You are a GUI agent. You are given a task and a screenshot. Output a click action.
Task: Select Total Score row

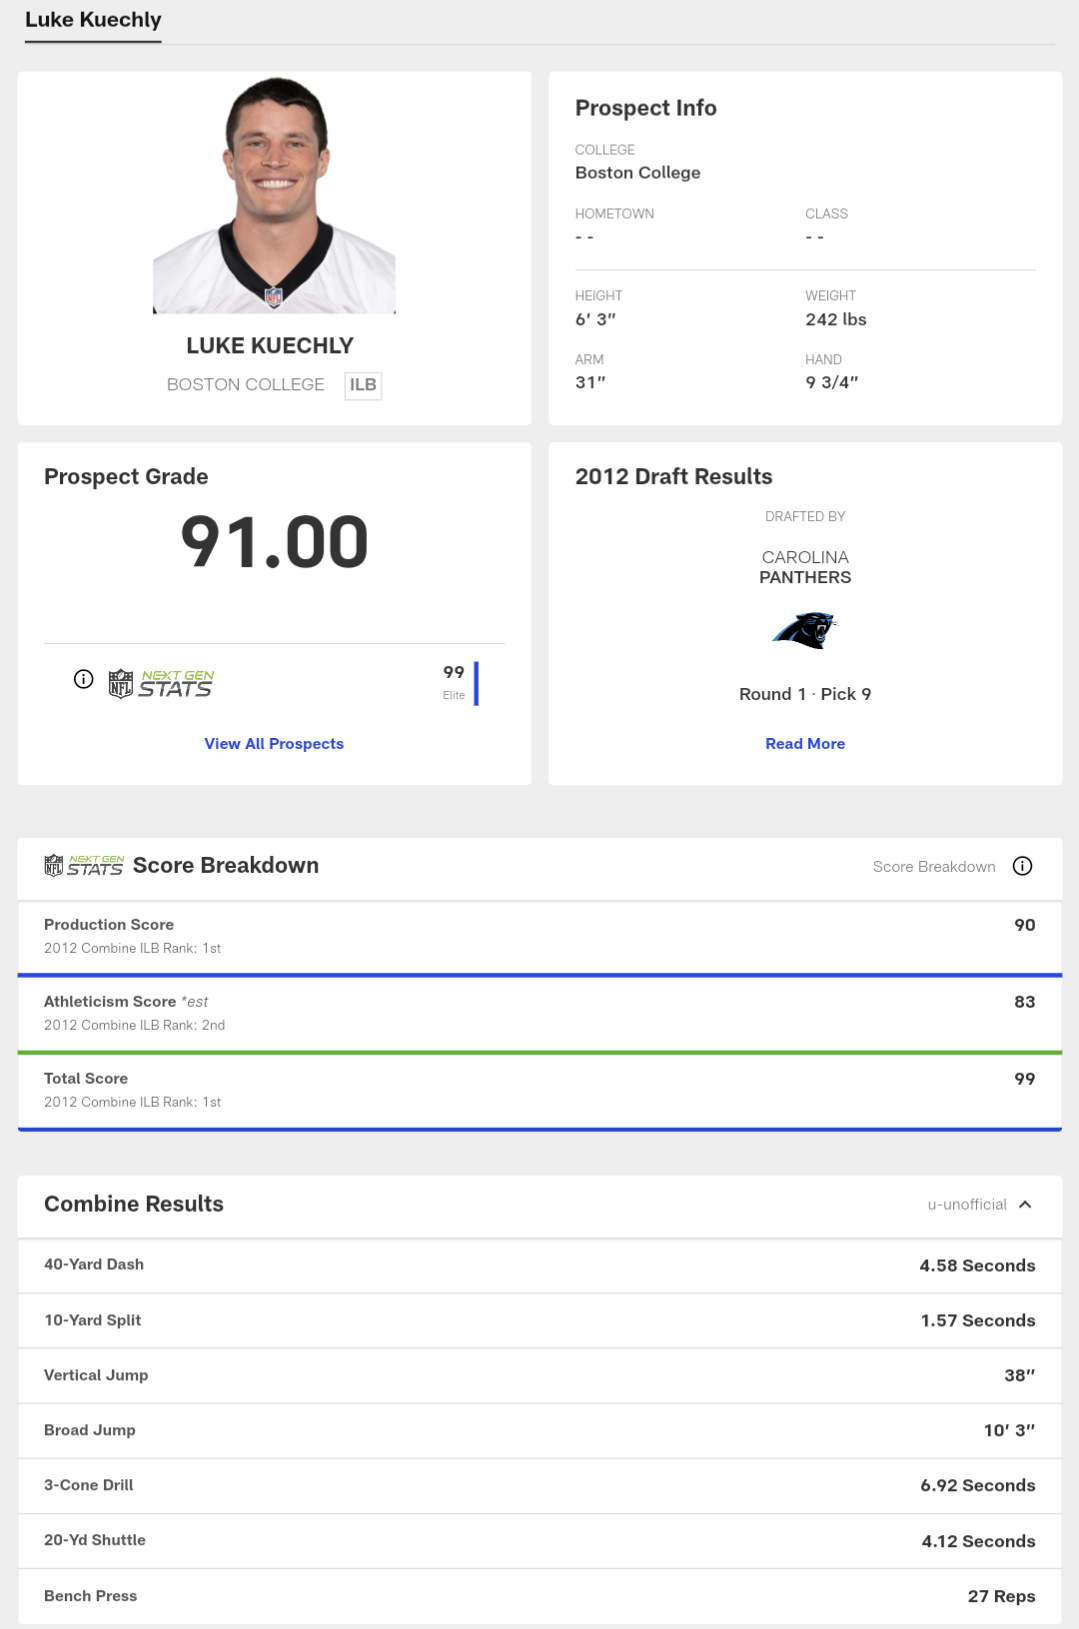tap(540, 1090)
